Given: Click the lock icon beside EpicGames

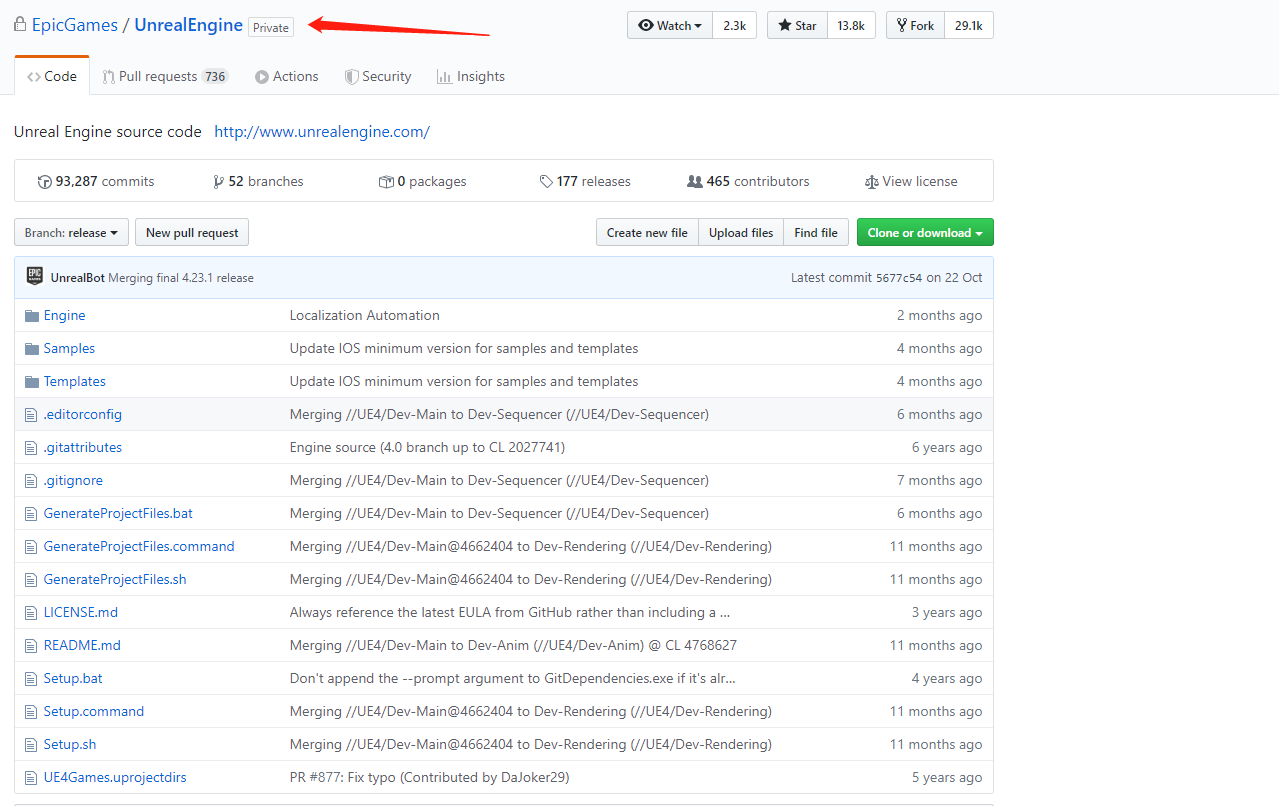Looking at the screenshot, I should [20, 24].
